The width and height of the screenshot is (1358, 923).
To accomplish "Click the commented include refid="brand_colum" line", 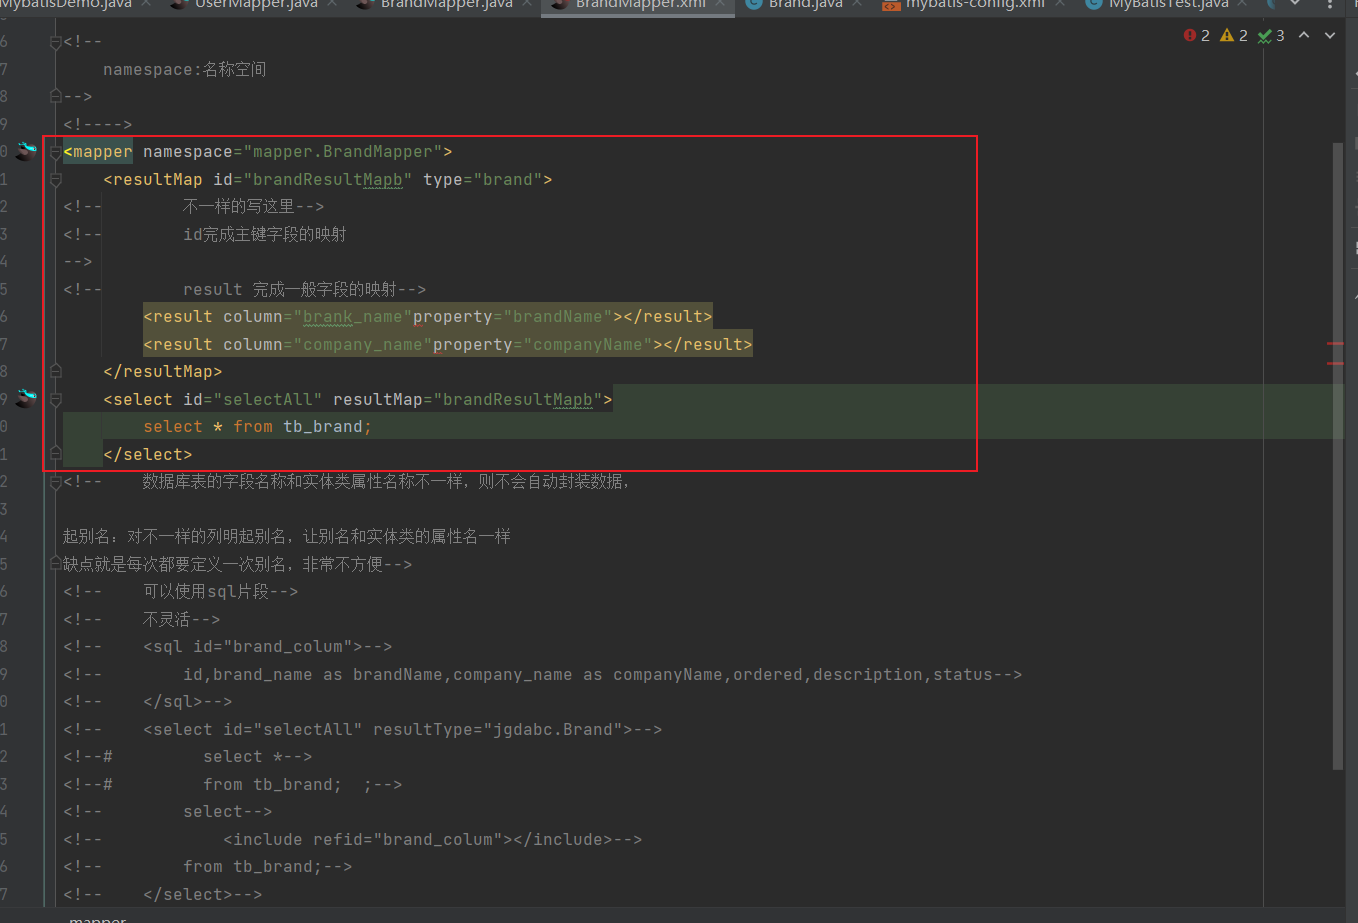I will (353, 840).
